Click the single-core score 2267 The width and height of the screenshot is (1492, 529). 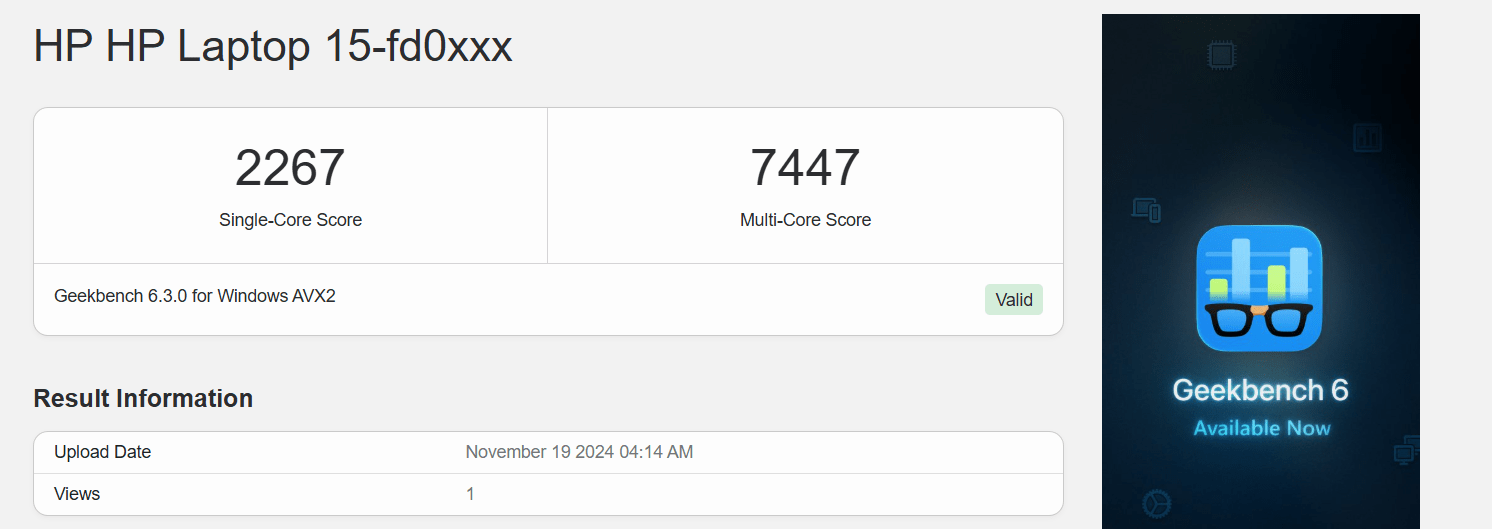(x=290, y=168)
